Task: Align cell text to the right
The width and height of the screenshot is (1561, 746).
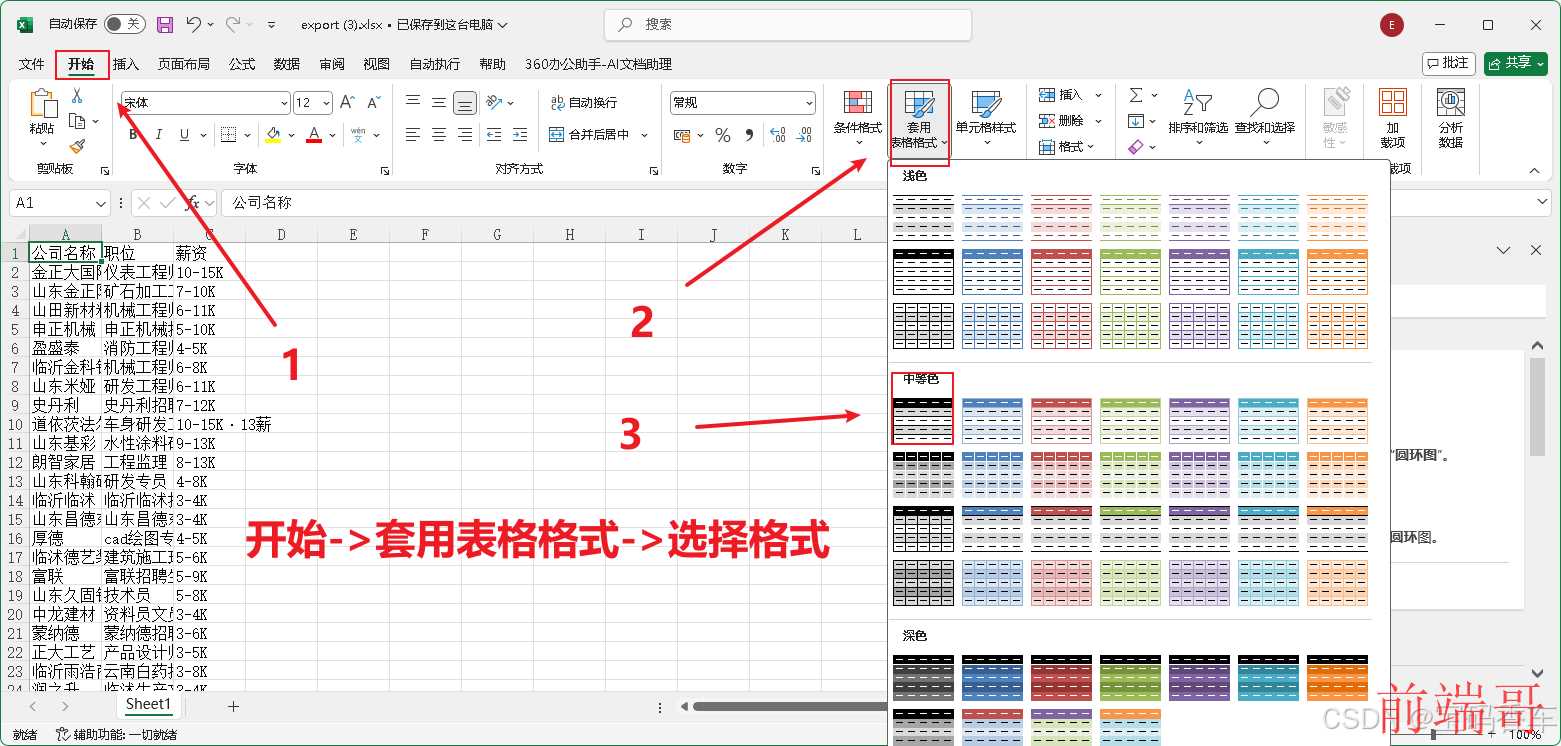Action: coord(465,134)
